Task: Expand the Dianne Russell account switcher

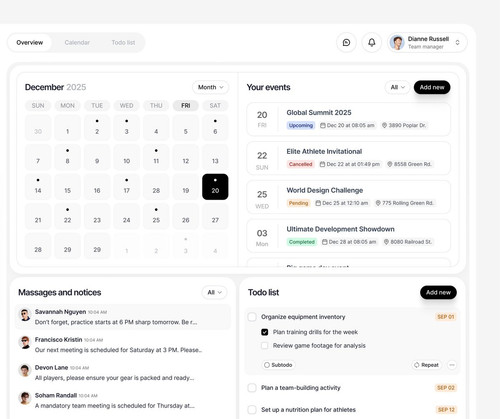Action: [x=457, y=43]
